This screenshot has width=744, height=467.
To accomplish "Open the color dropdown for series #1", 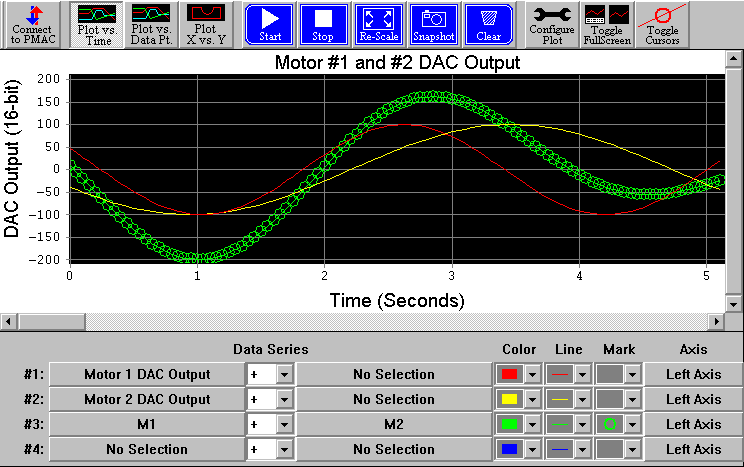I will (532, 374).
